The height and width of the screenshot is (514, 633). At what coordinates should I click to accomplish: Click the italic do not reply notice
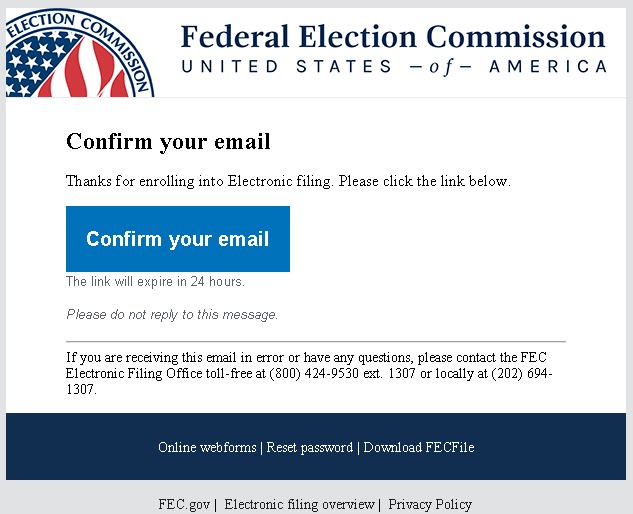(172, 315)
